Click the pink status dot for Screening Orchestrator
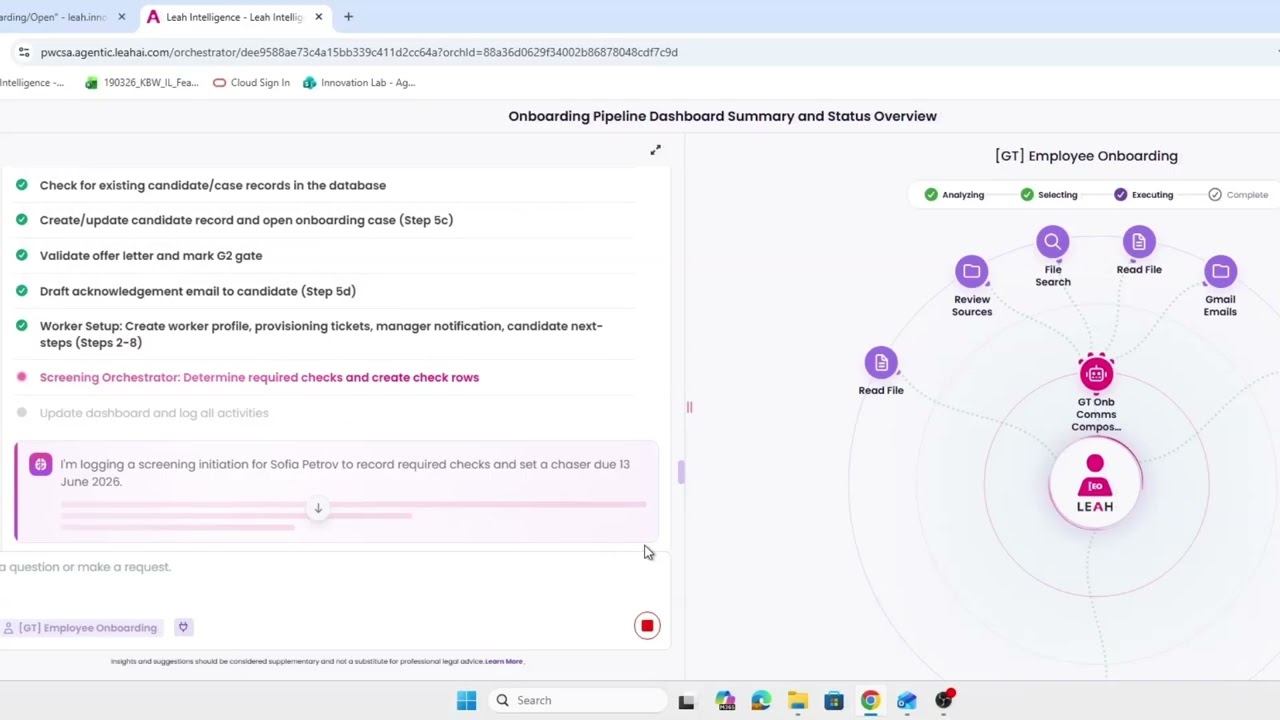This screenshot has width=1280, height=720. pyautogui.click(x=22, y=377)
